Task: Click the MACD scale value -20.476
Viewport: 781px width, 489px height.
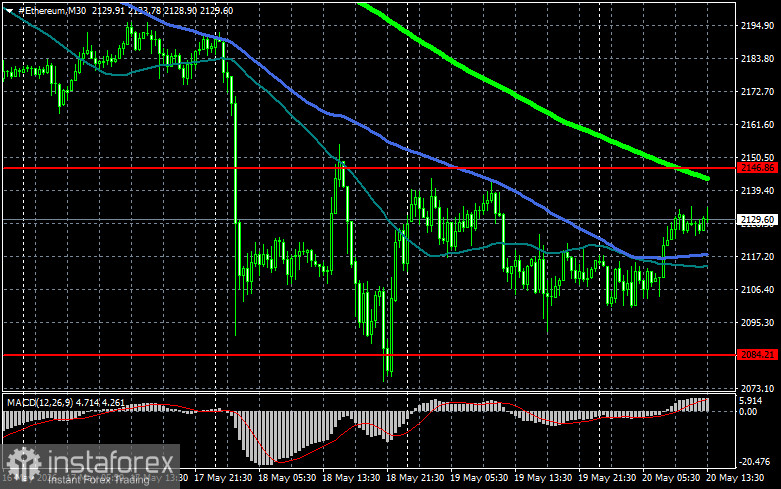Action: 756,462
